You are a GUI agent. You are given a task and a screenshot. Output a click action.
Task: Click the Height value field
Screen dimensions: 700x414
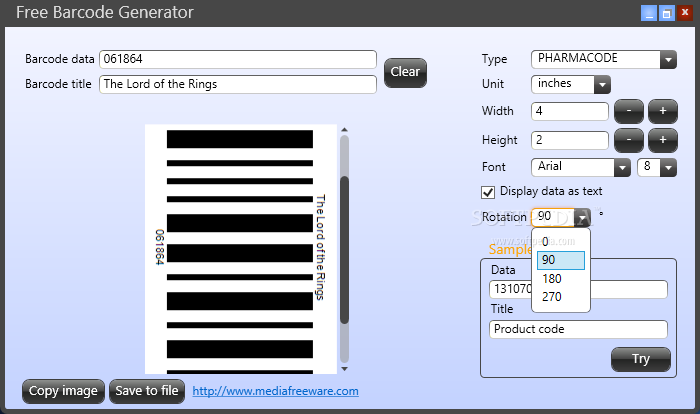pyautogui.click(x=570, y=140)
